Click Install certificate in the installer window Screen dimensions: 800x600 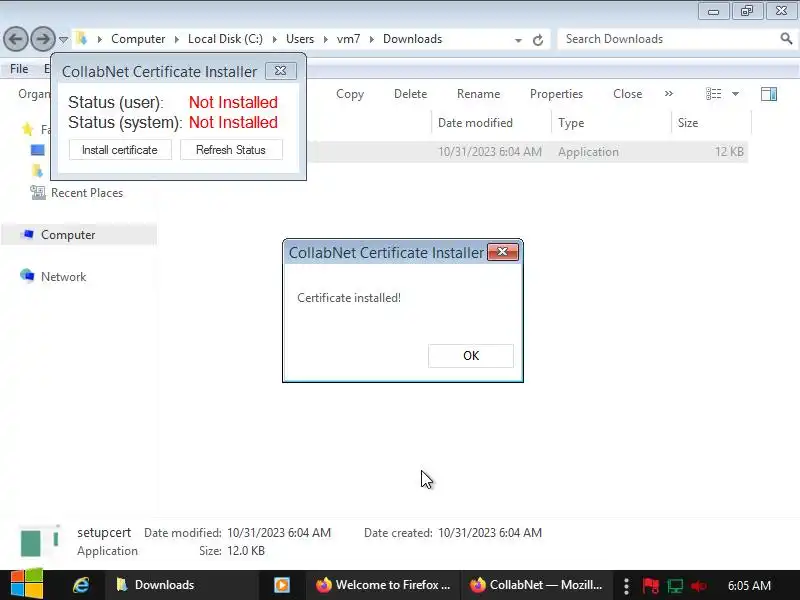120,150
